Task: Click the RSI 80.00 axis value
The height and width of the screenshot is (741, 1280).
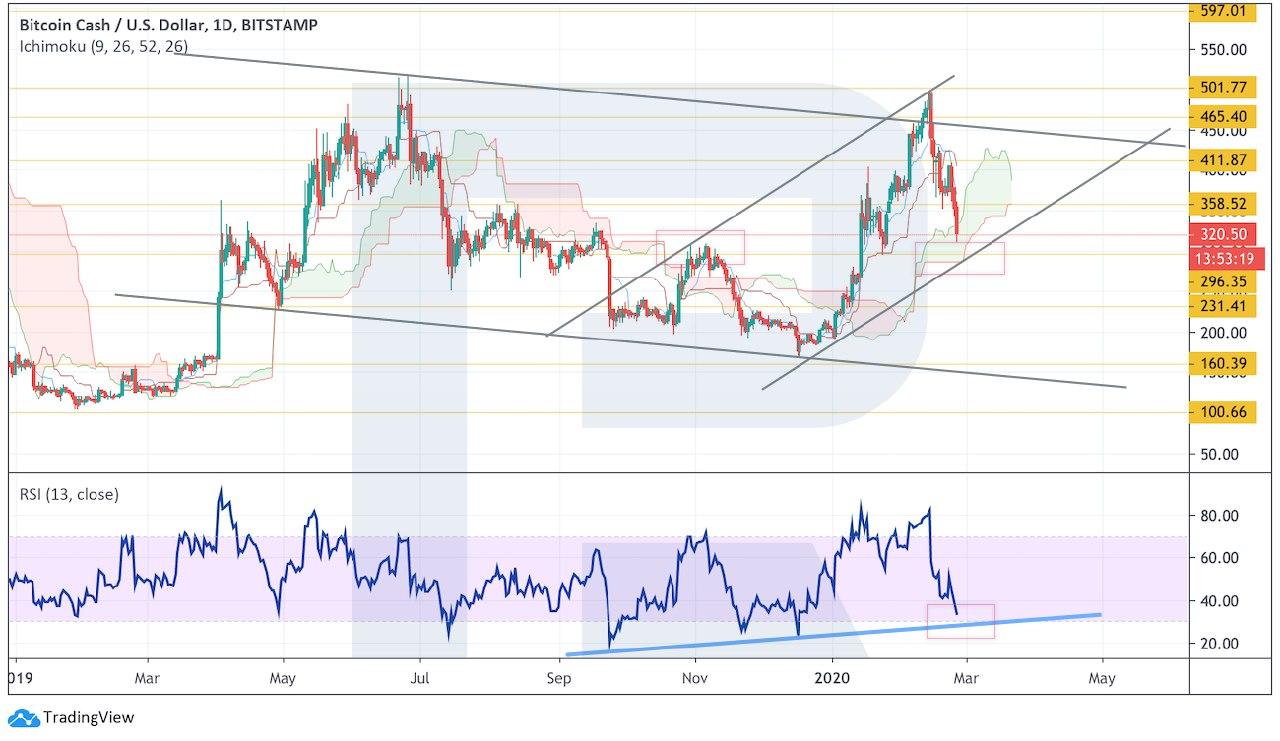Action: [x=1220, y=516]
